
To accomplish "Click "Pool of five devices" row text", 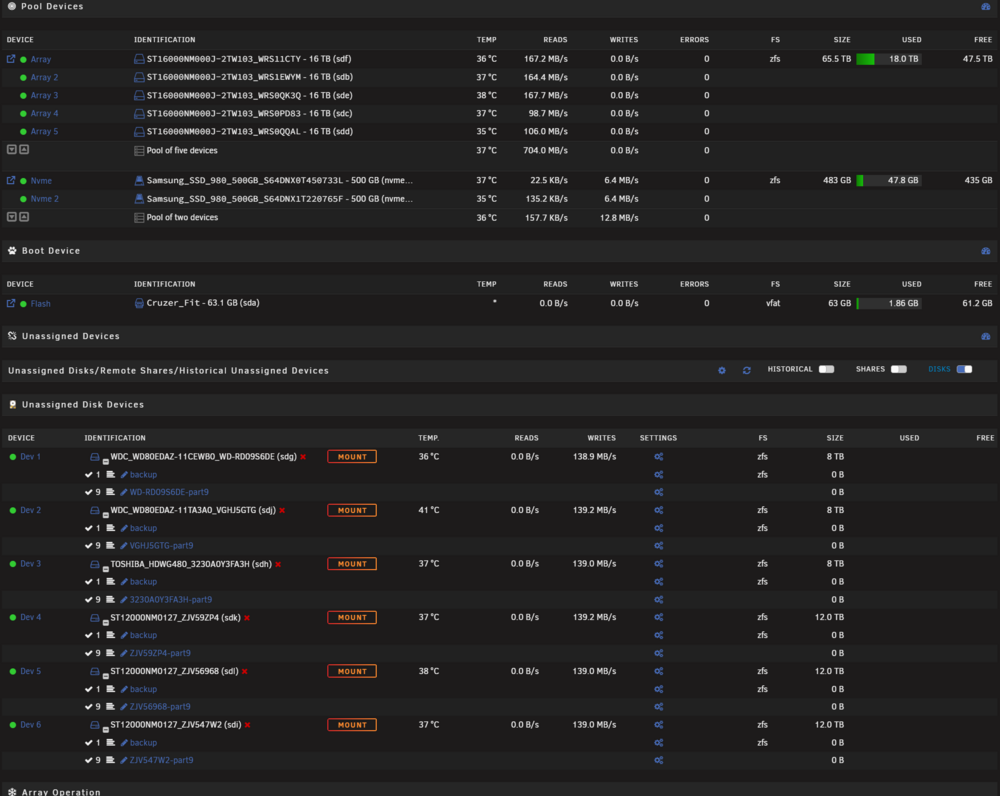I will tap(182, 151).
